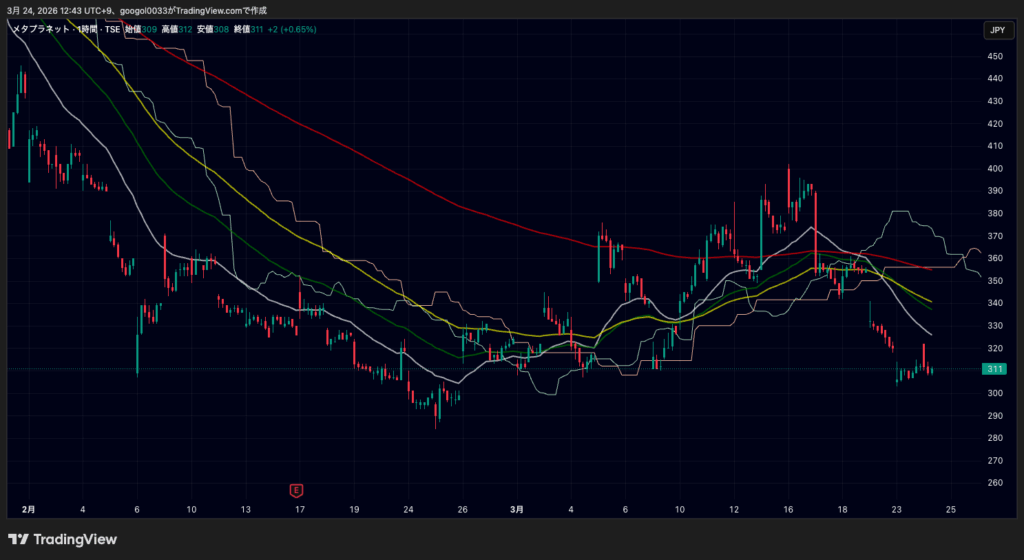Image resolution: width=1024 pixels, height=560 pixels.
Task: Click the 13 date label on time axis
Action: pyautogui.click(x=246, y=510)
